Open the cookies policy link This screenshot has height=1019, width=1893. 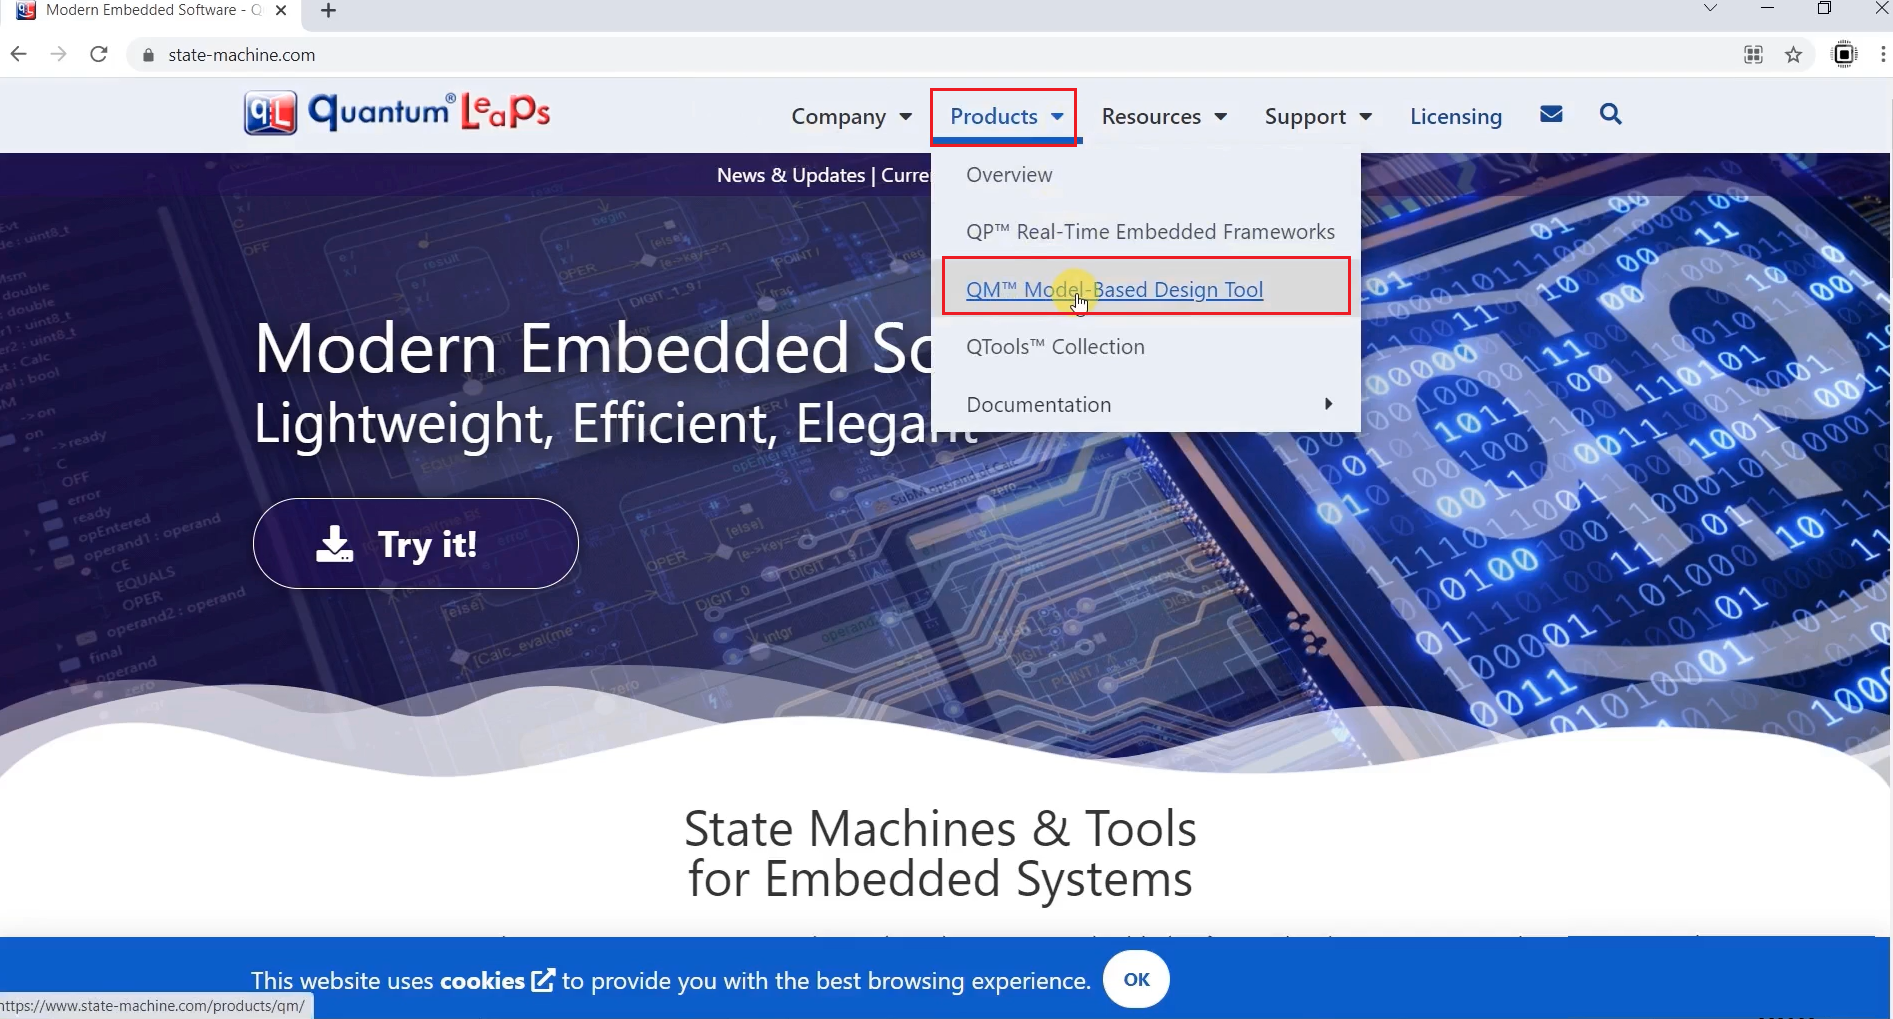pyautogui.click(x=496, y=981)
